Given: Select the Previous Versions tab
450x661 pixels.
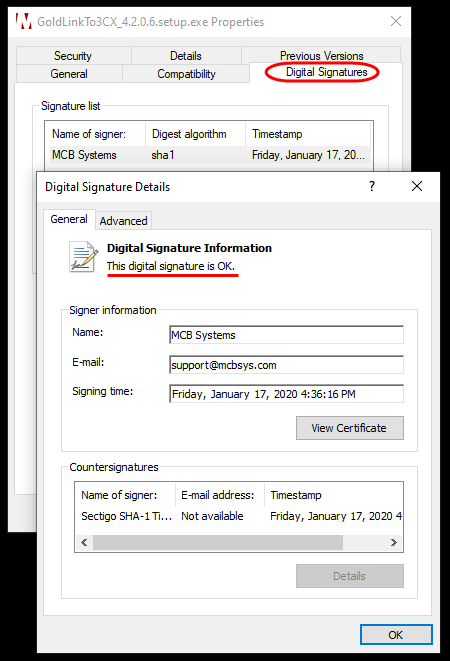Looking at the screenshot, I should [x=321, y=55].
